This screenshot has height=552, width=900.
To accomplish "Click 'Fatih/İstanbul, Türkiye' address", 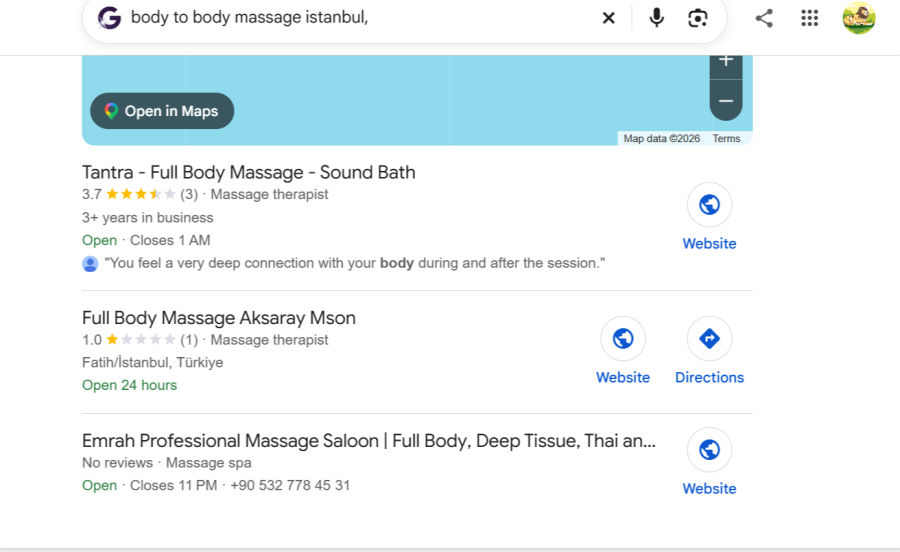I will [153, 363].
